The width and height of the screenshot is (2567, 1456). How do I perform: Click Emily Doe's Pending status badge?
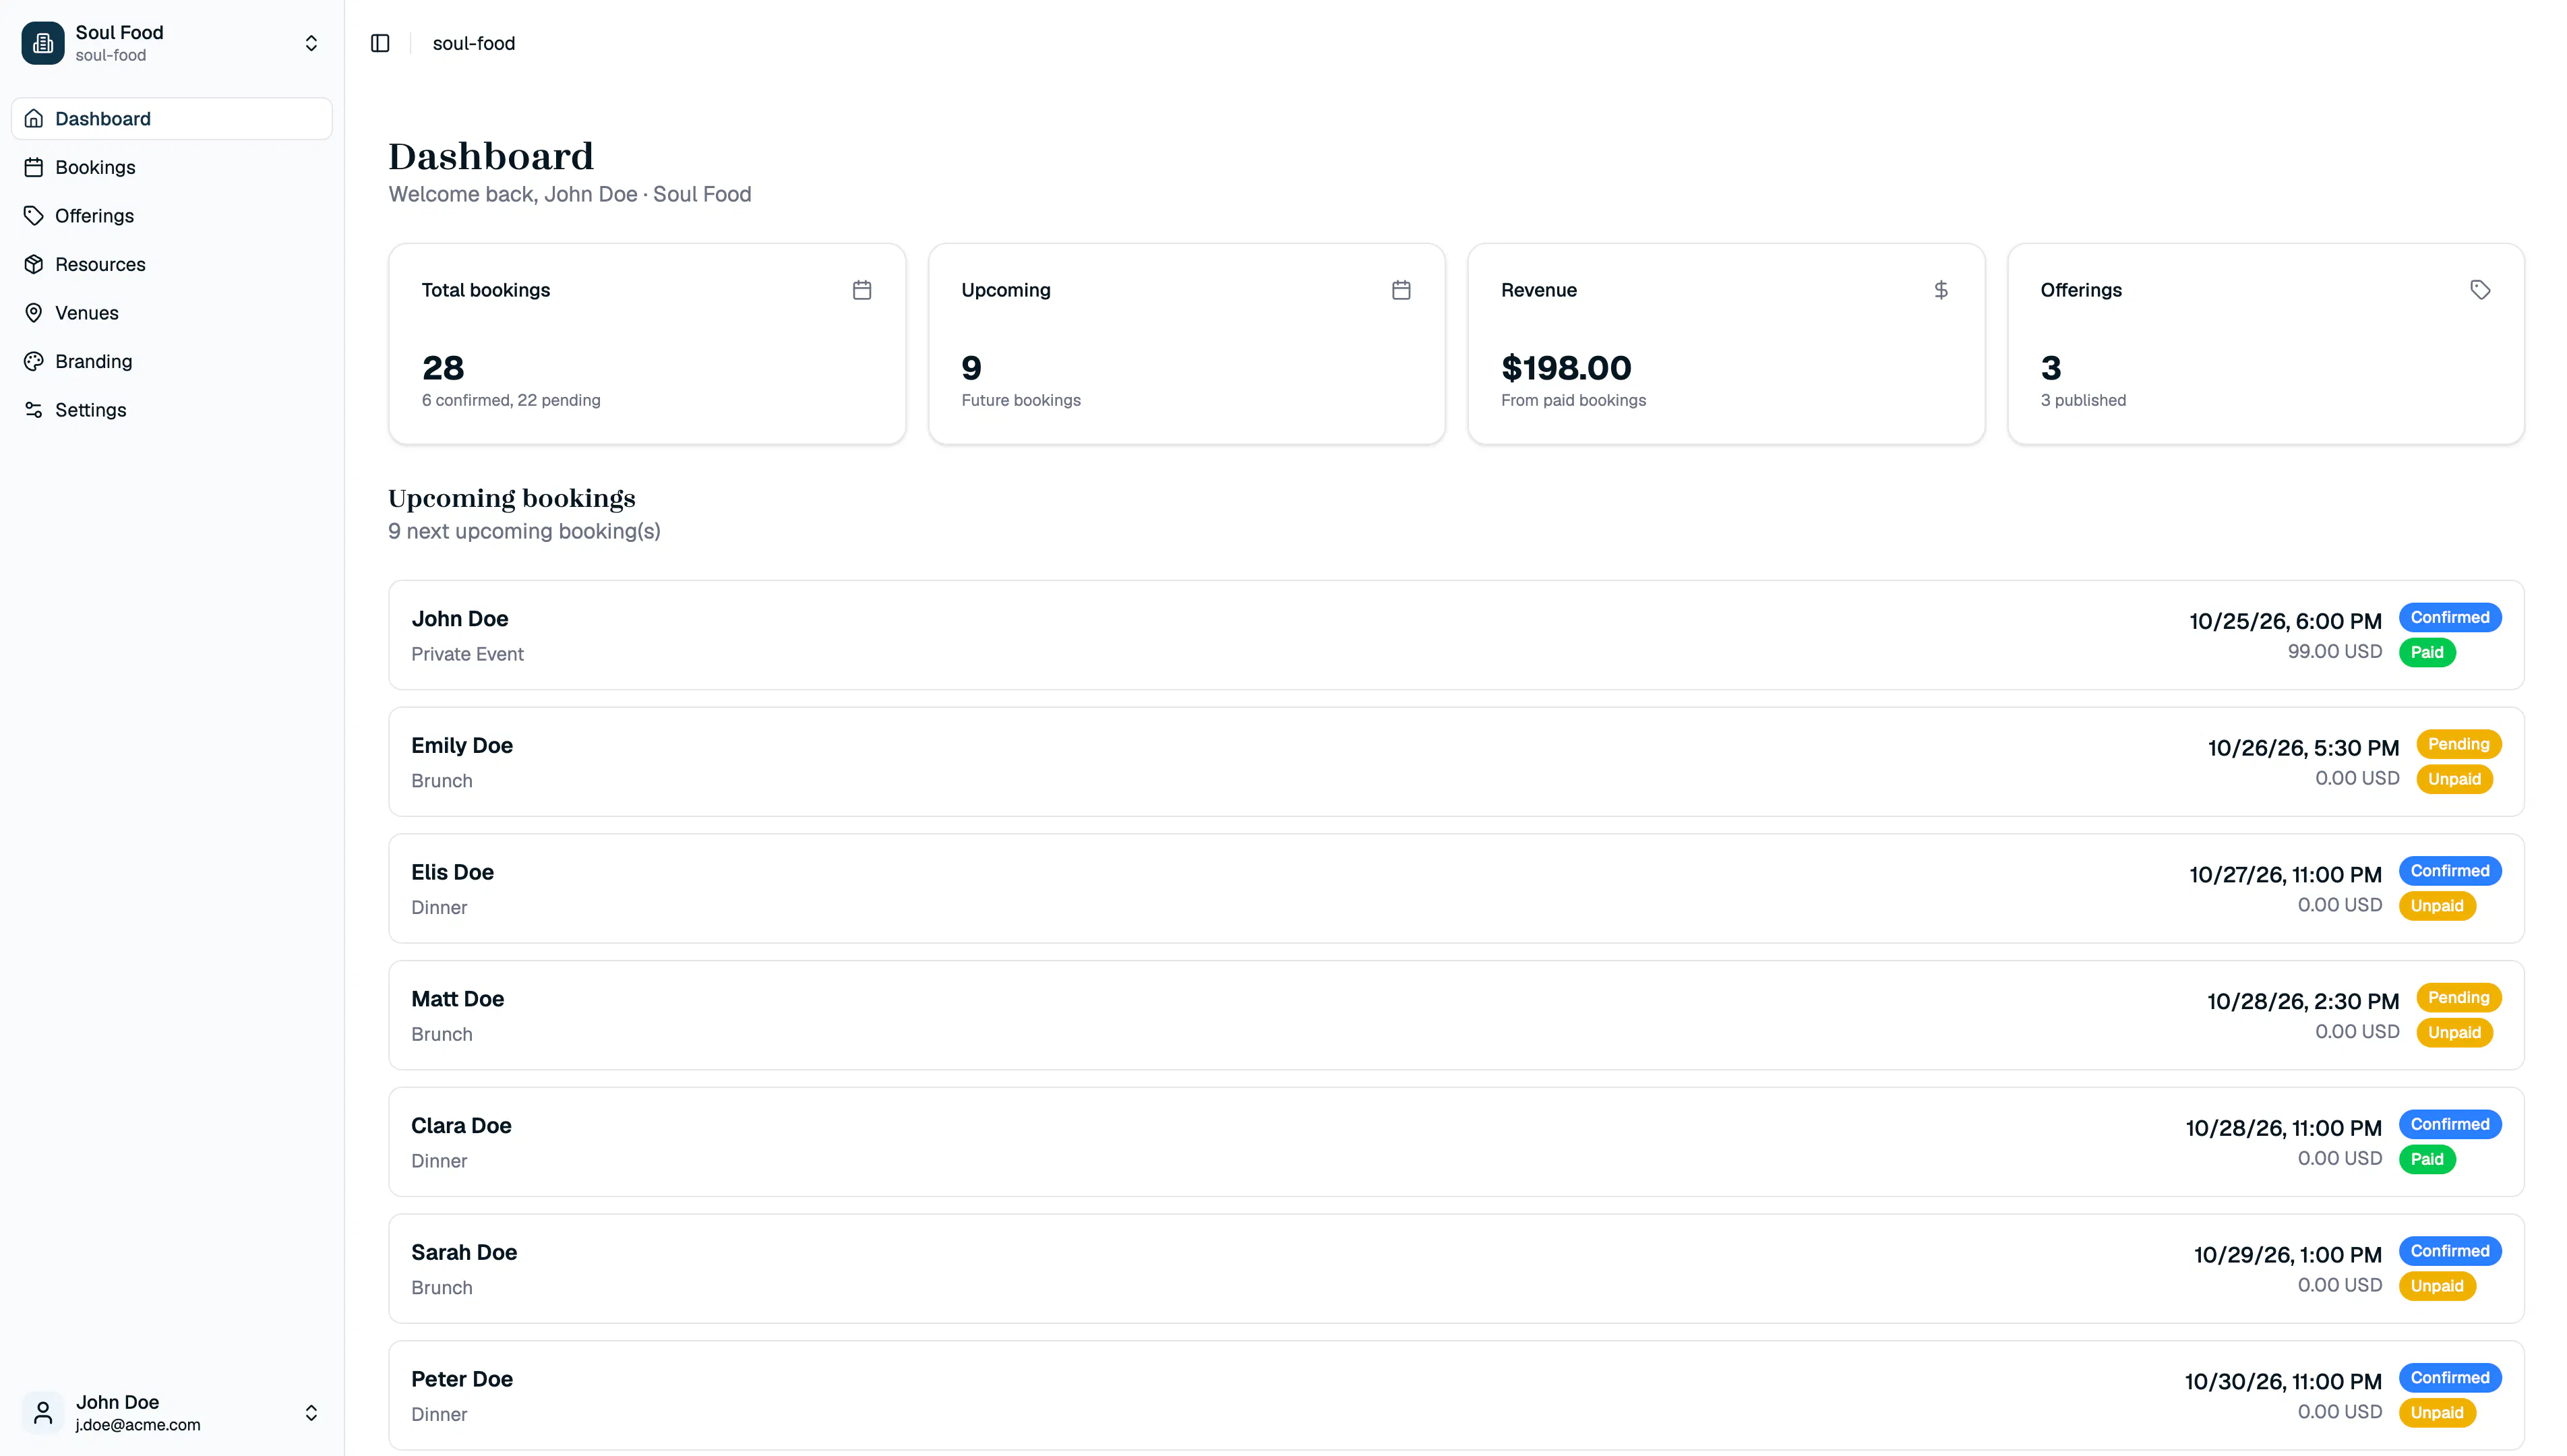pos(2458,744)
